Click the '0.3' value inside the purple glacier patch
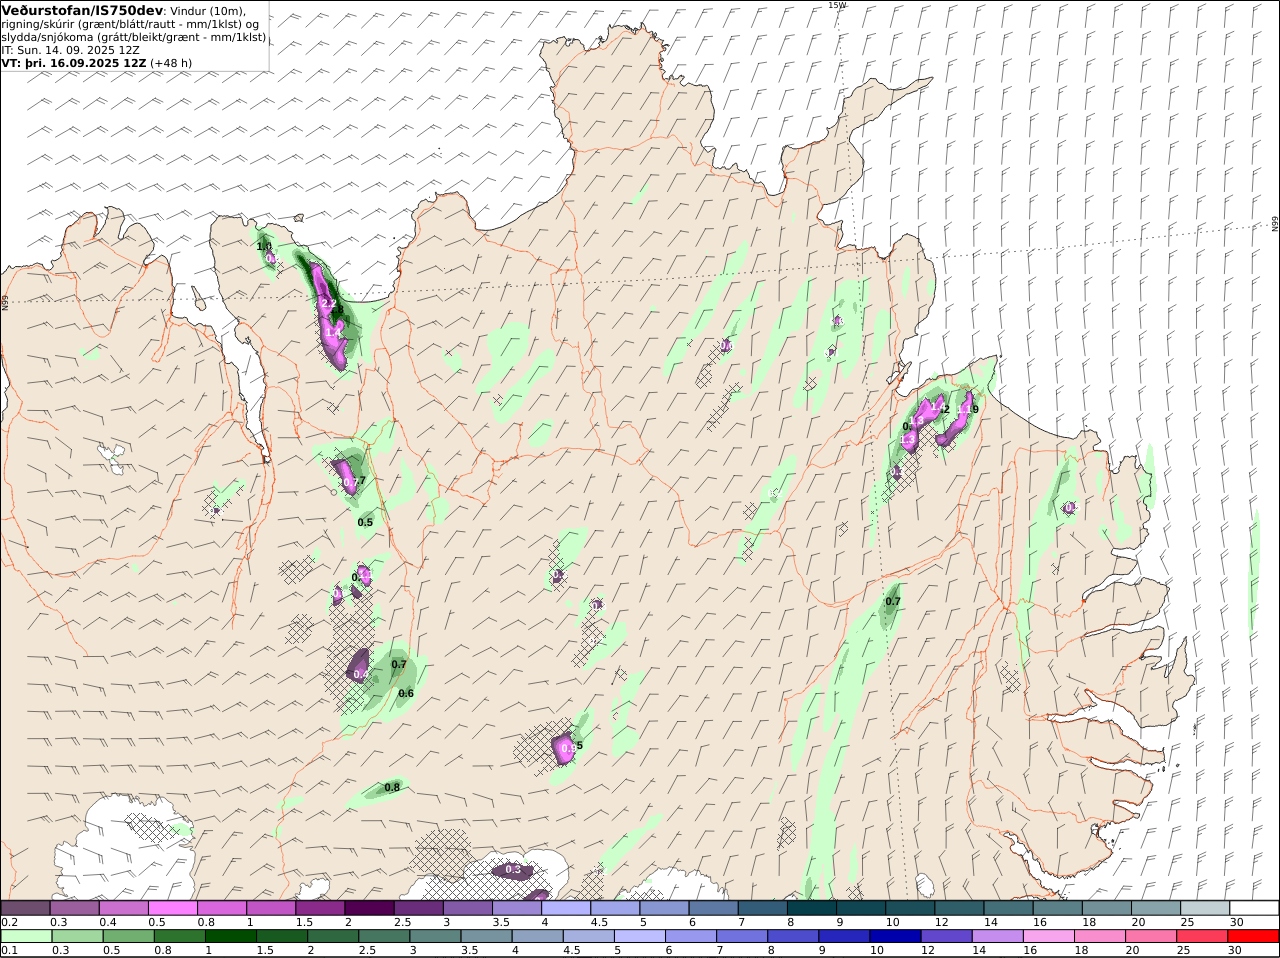This screenshot has height=958, width=1280. tap(513, 870)
